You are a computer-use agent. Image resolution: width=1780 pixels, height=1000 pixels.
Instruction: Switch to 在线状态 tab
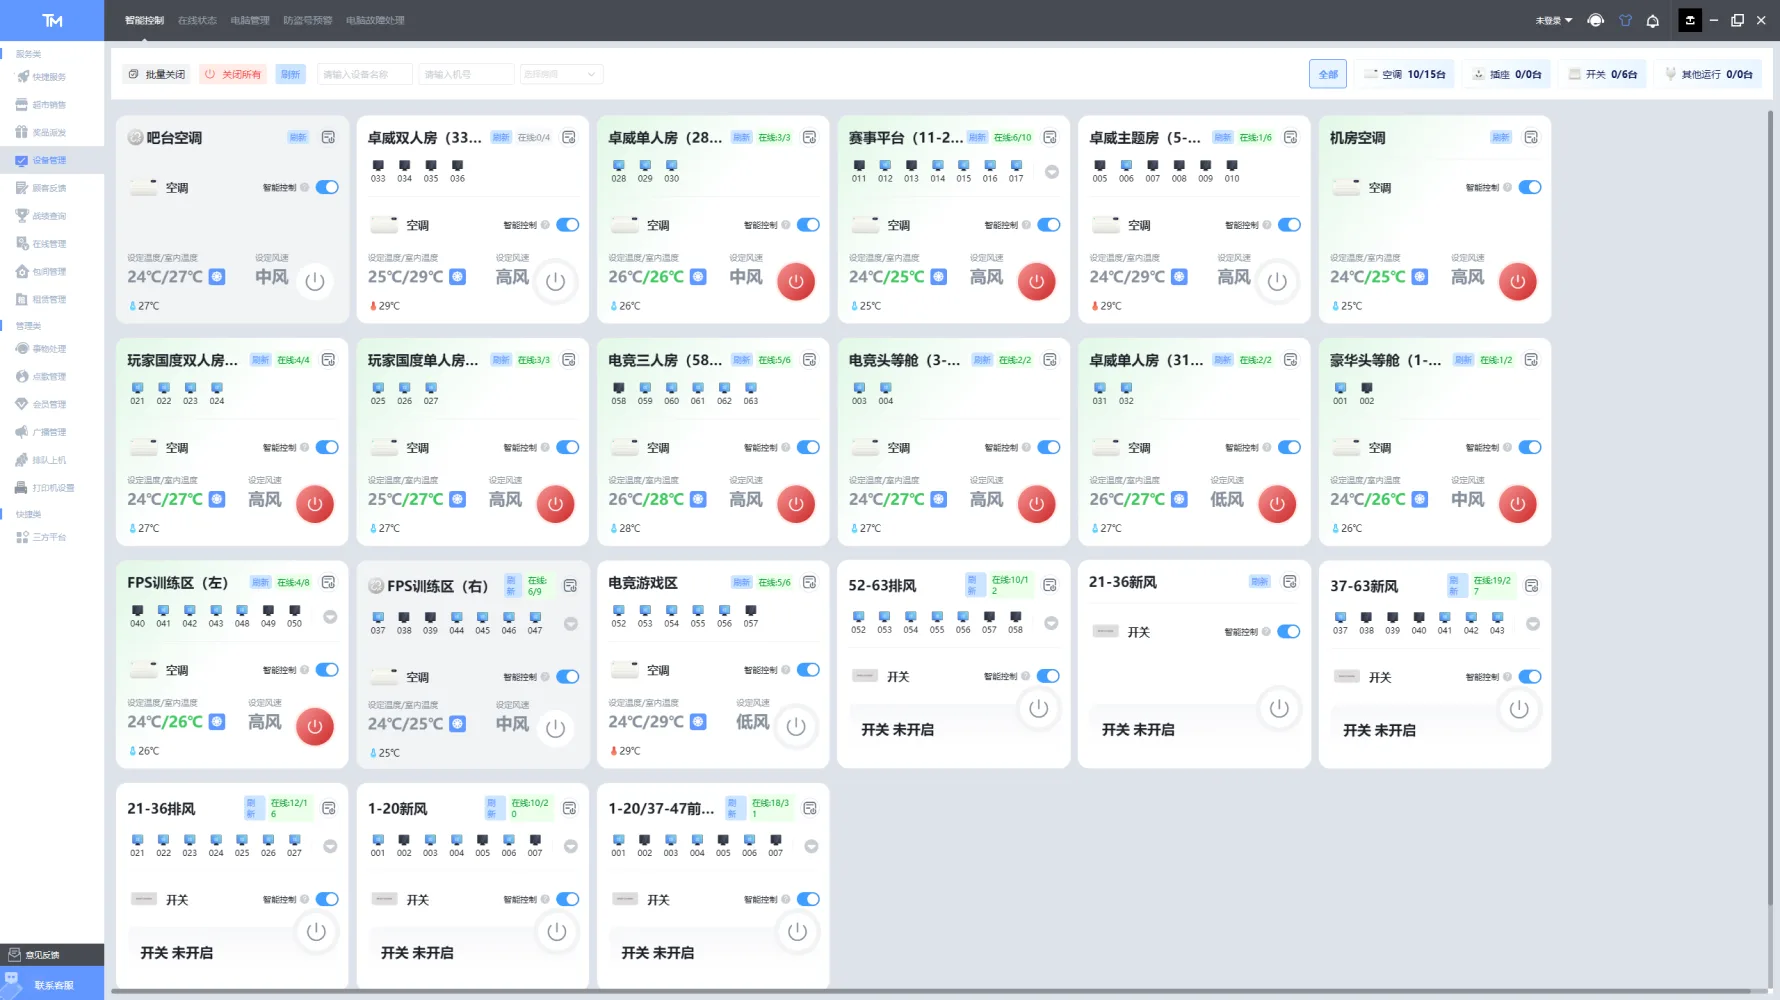pyautogui.click(x=197, y=20)
